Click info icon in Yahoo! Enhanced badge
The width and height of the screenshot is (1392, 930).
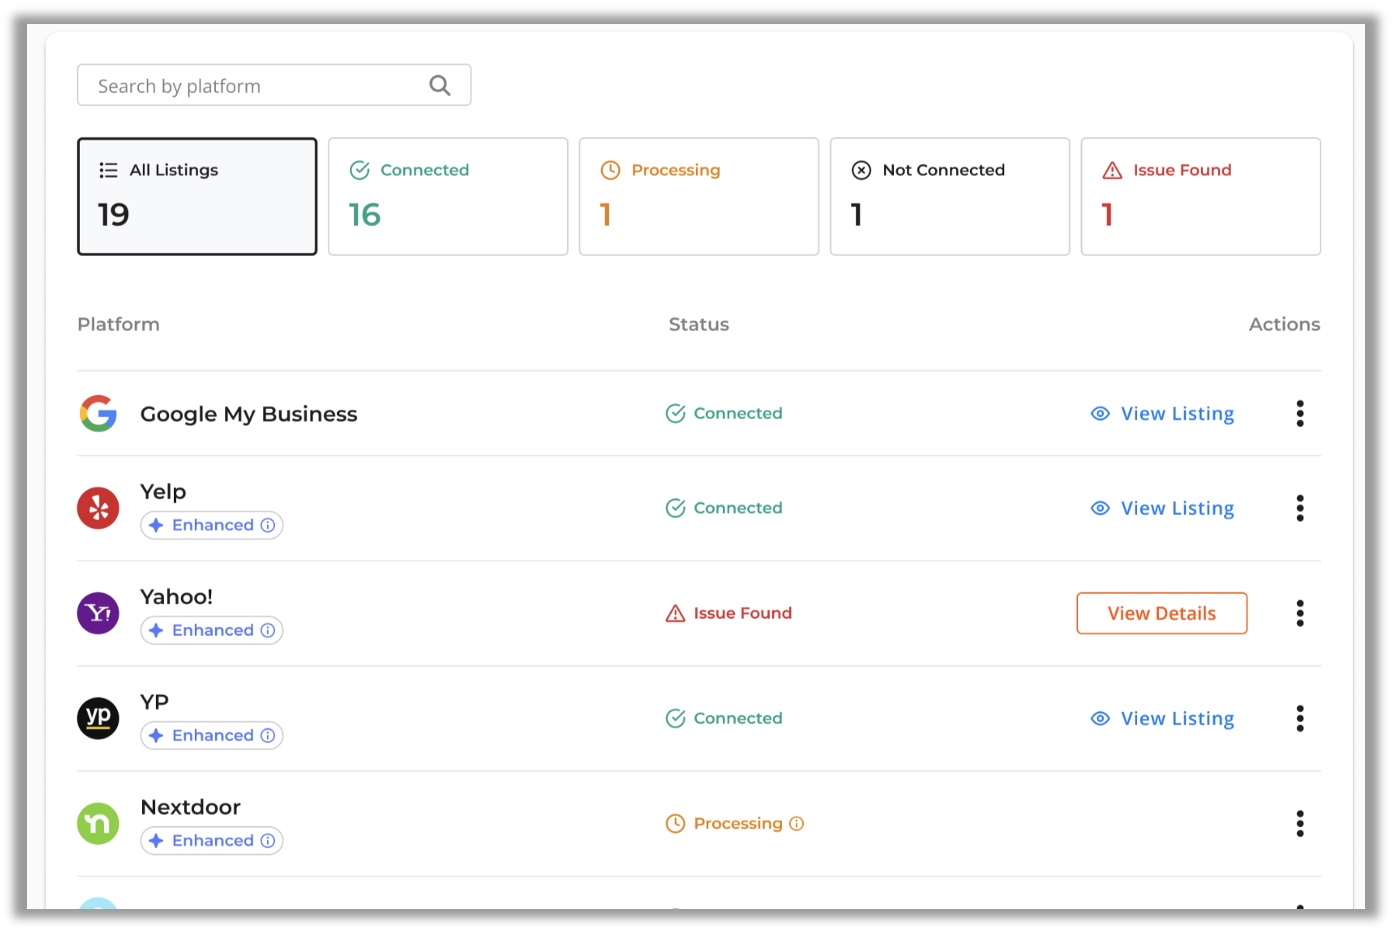268,630
